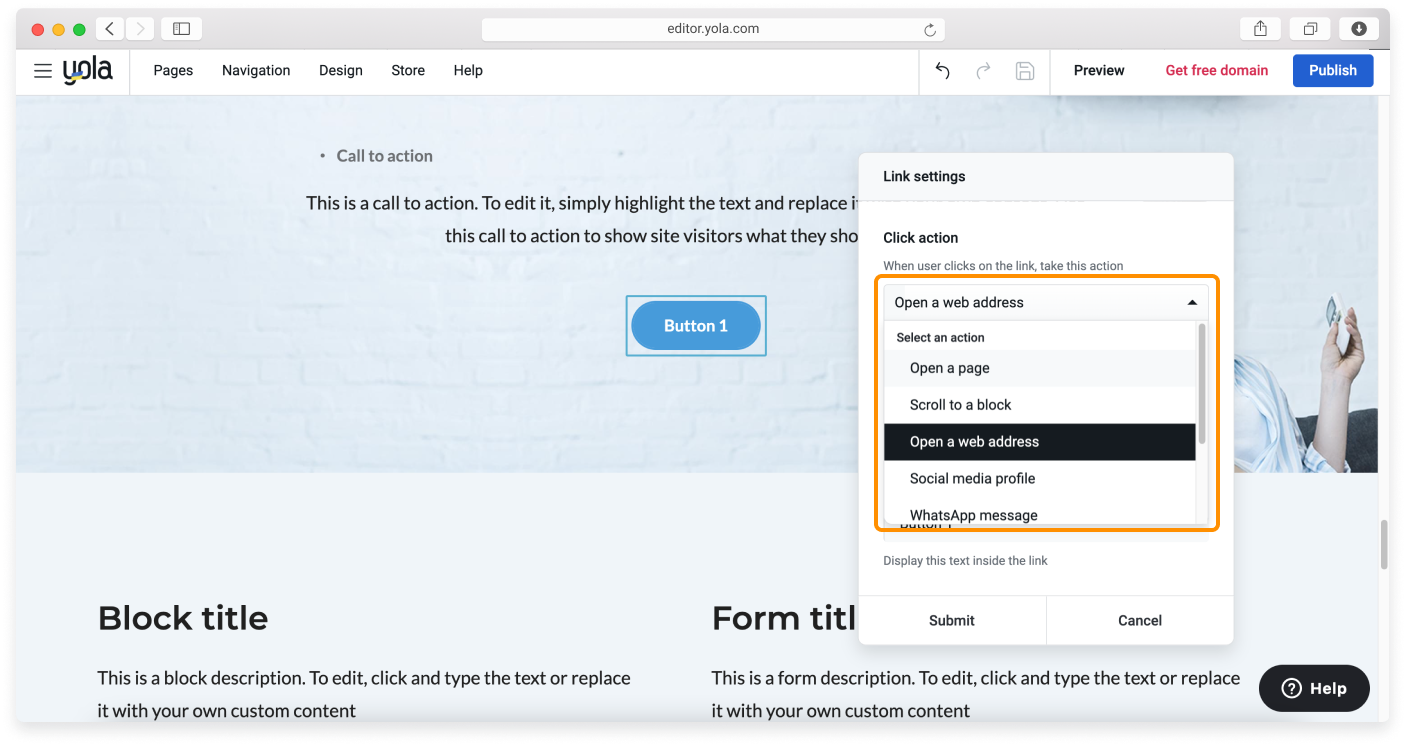Click the blue Publish button
The width and height of the screenshot is (1406, 746).
tap(1332, 70)
